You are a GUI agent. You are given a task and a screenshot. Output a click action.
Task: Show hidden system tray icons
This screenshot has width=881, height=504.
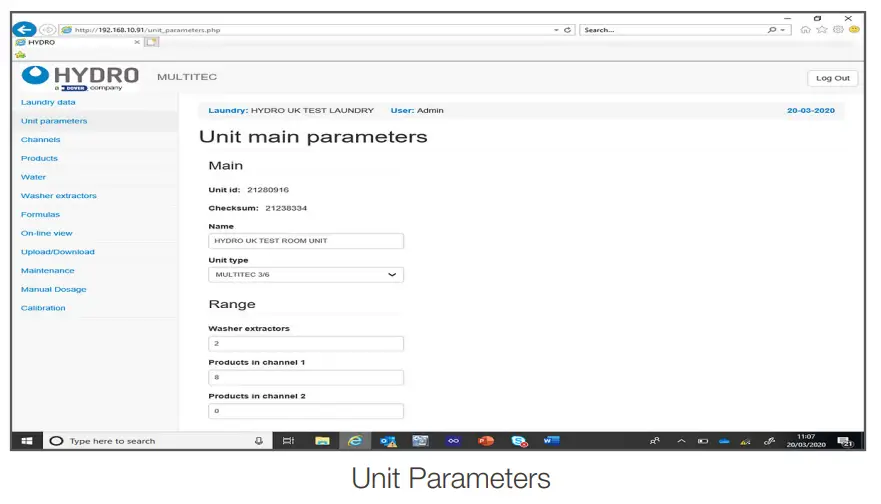[x=681, y=441]
